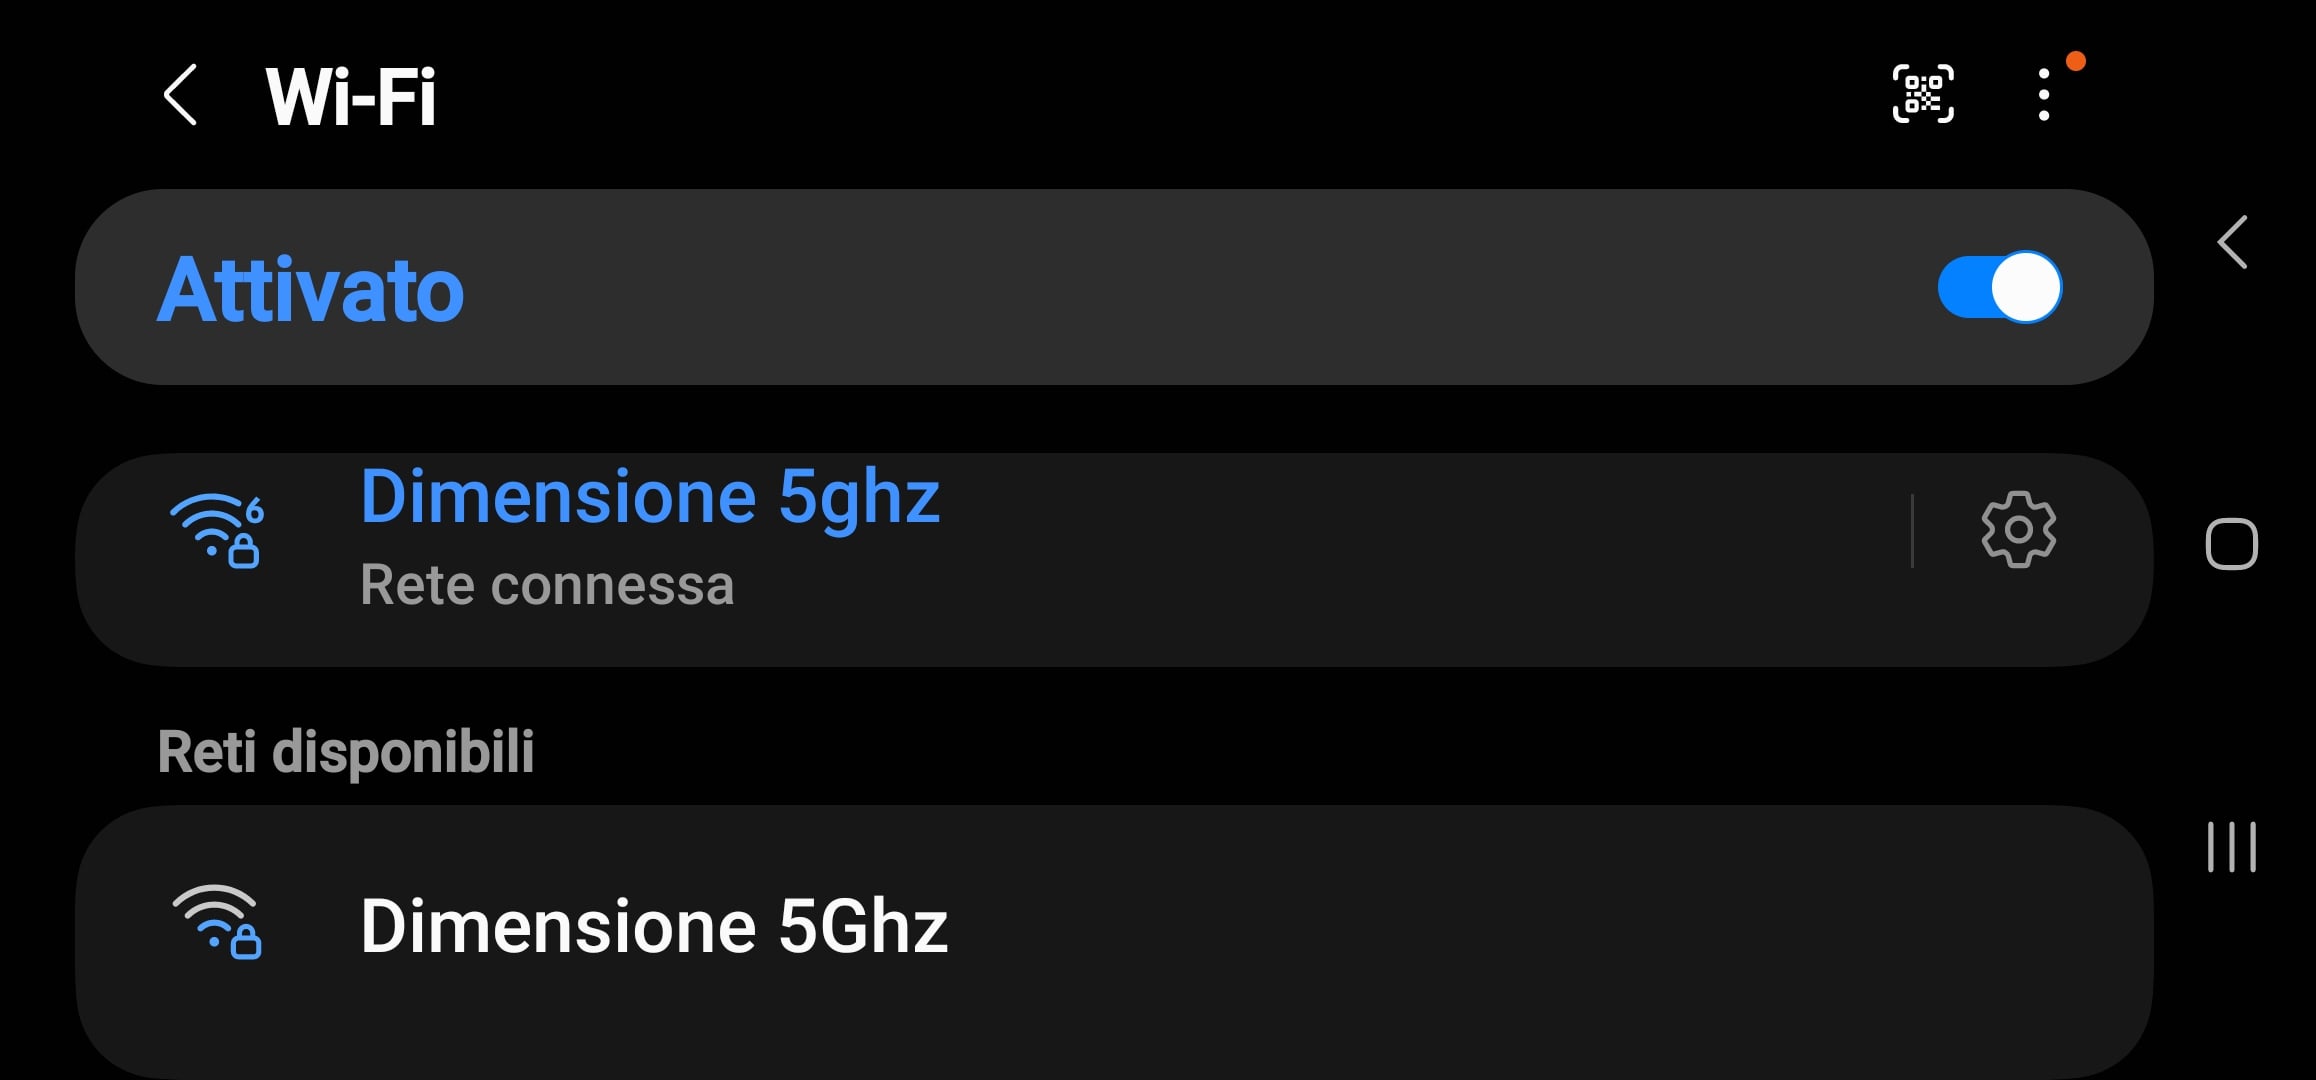
Task: Tap the connected Wi-Fi 6 signal icon
Action: point(217,530)
